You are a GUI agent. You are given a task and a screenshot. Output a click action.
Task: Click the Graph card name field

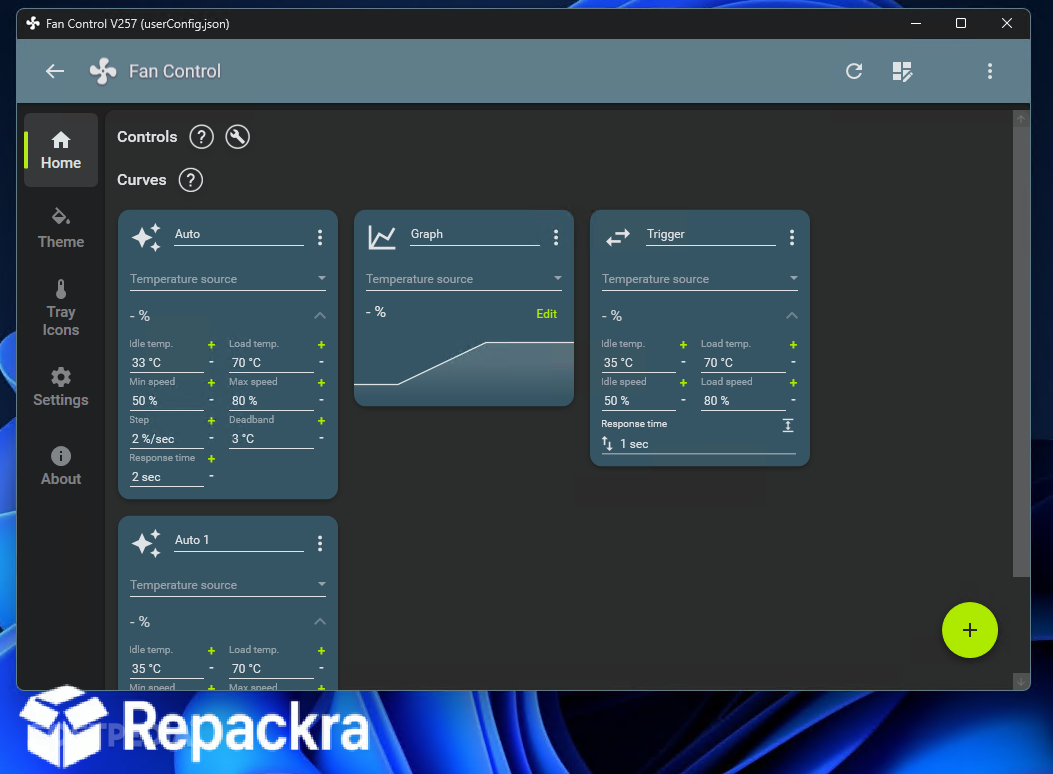(475, 234)
